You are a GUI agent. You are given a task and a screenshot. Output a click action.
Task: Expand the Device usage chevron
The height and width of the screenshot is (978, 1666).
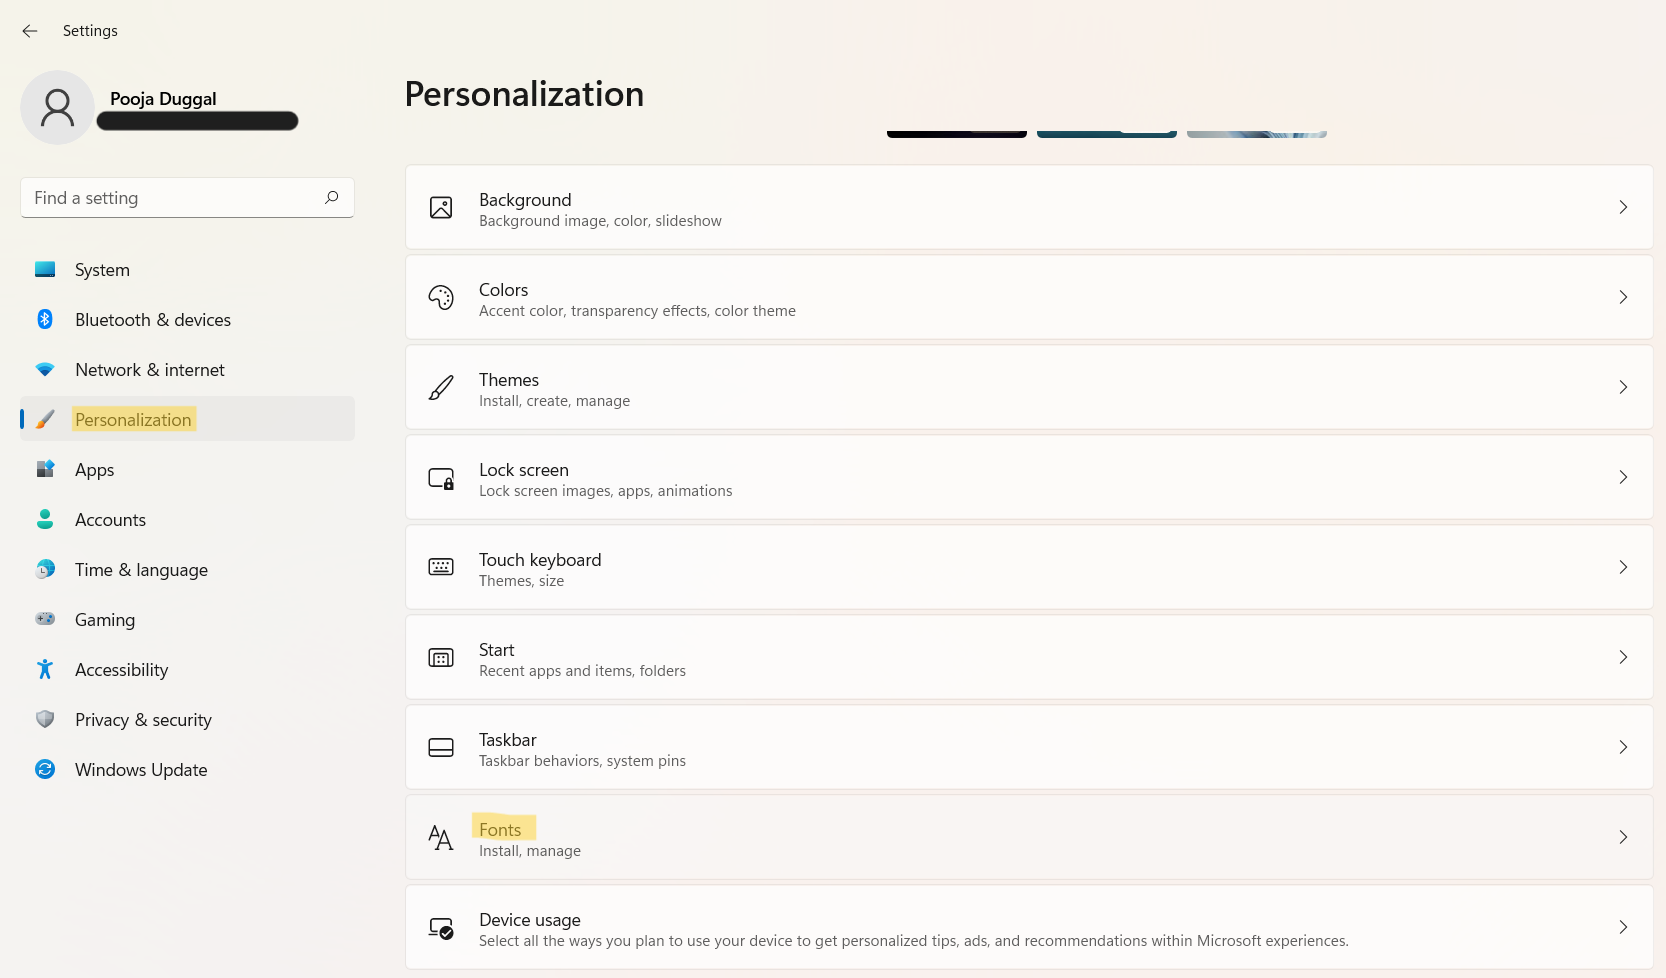click(1622, 927)
